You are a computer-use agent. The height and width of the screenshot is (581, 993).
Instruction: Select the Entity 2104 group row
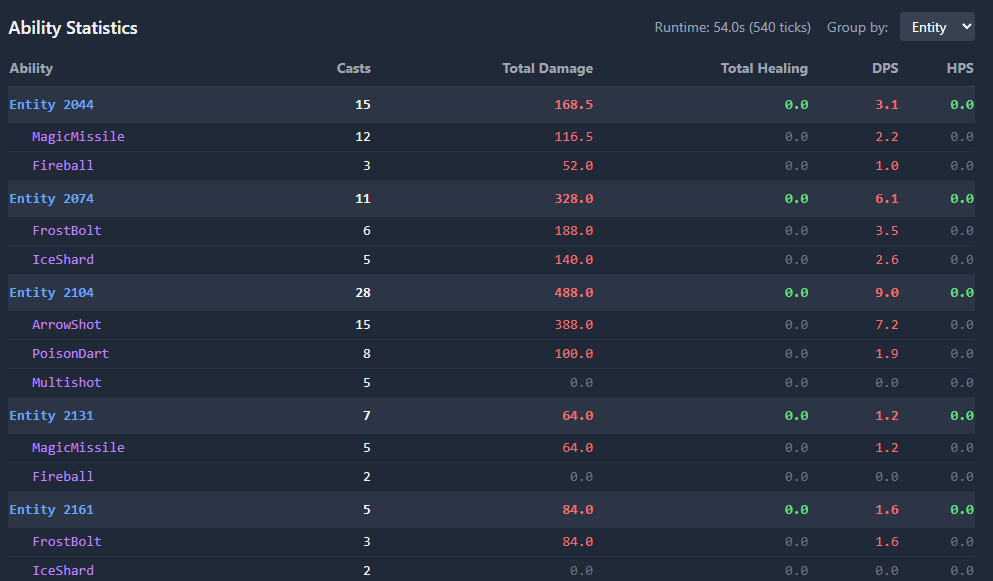pyautogui.click(x=52, y=292)
